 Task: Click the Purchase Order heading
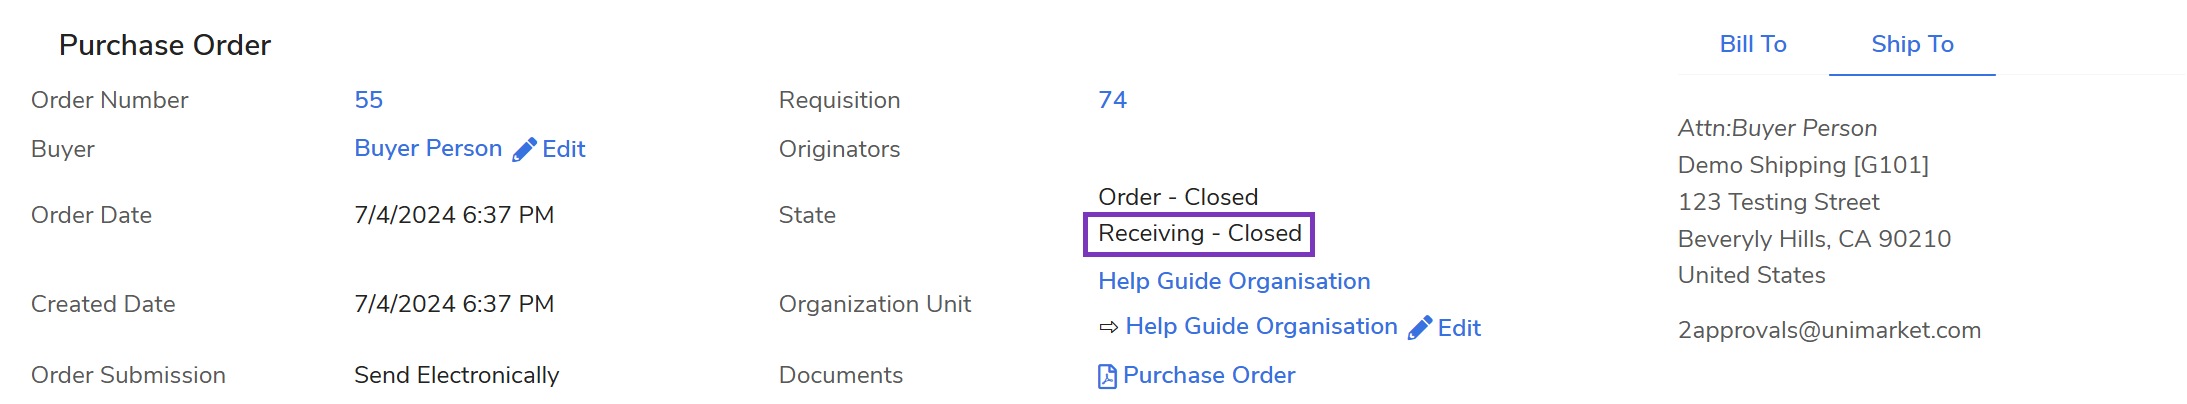click(x=165, y=45)
